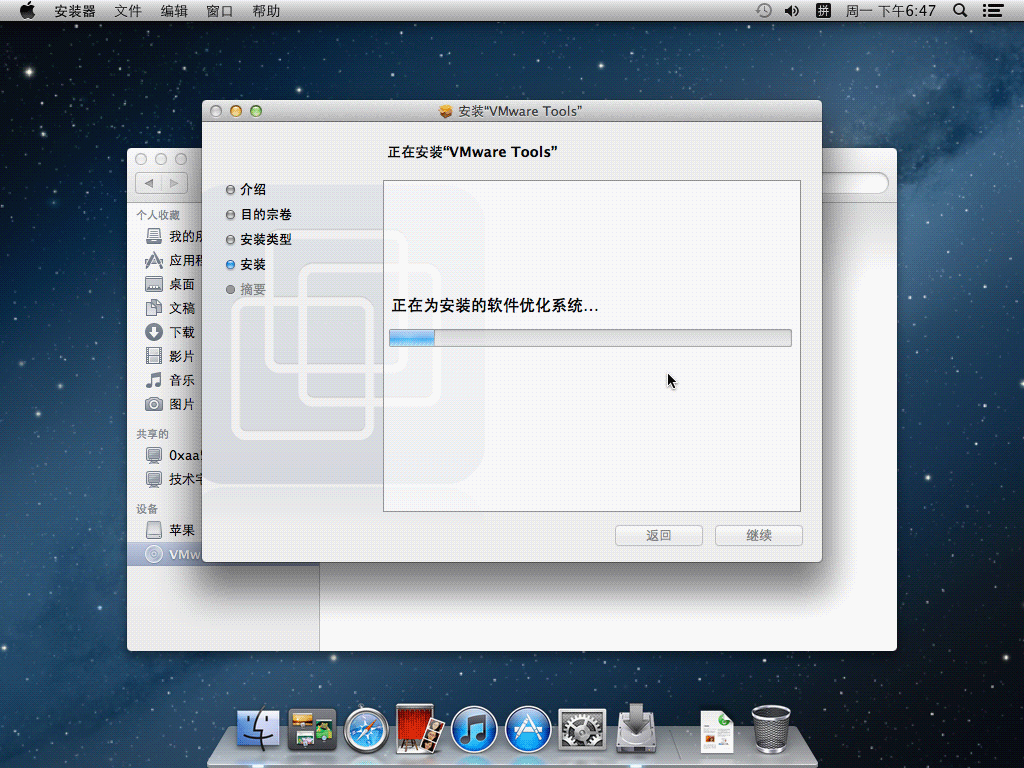Launch App Store from the Dock
The height and width of the screenshot is (768, 1024).
pos(528,729)
